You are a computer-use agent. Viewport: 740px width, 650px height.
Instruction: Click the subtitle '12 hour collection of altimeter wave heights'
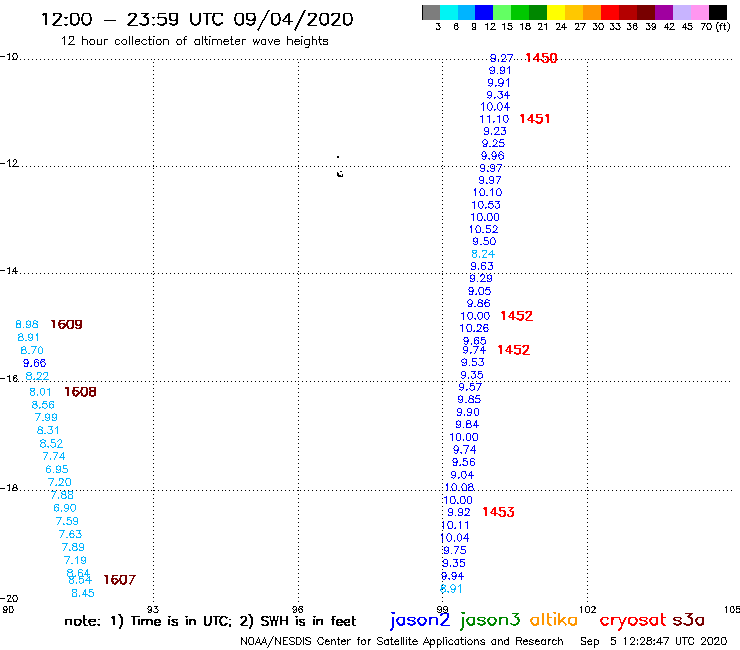click(194, 41)
